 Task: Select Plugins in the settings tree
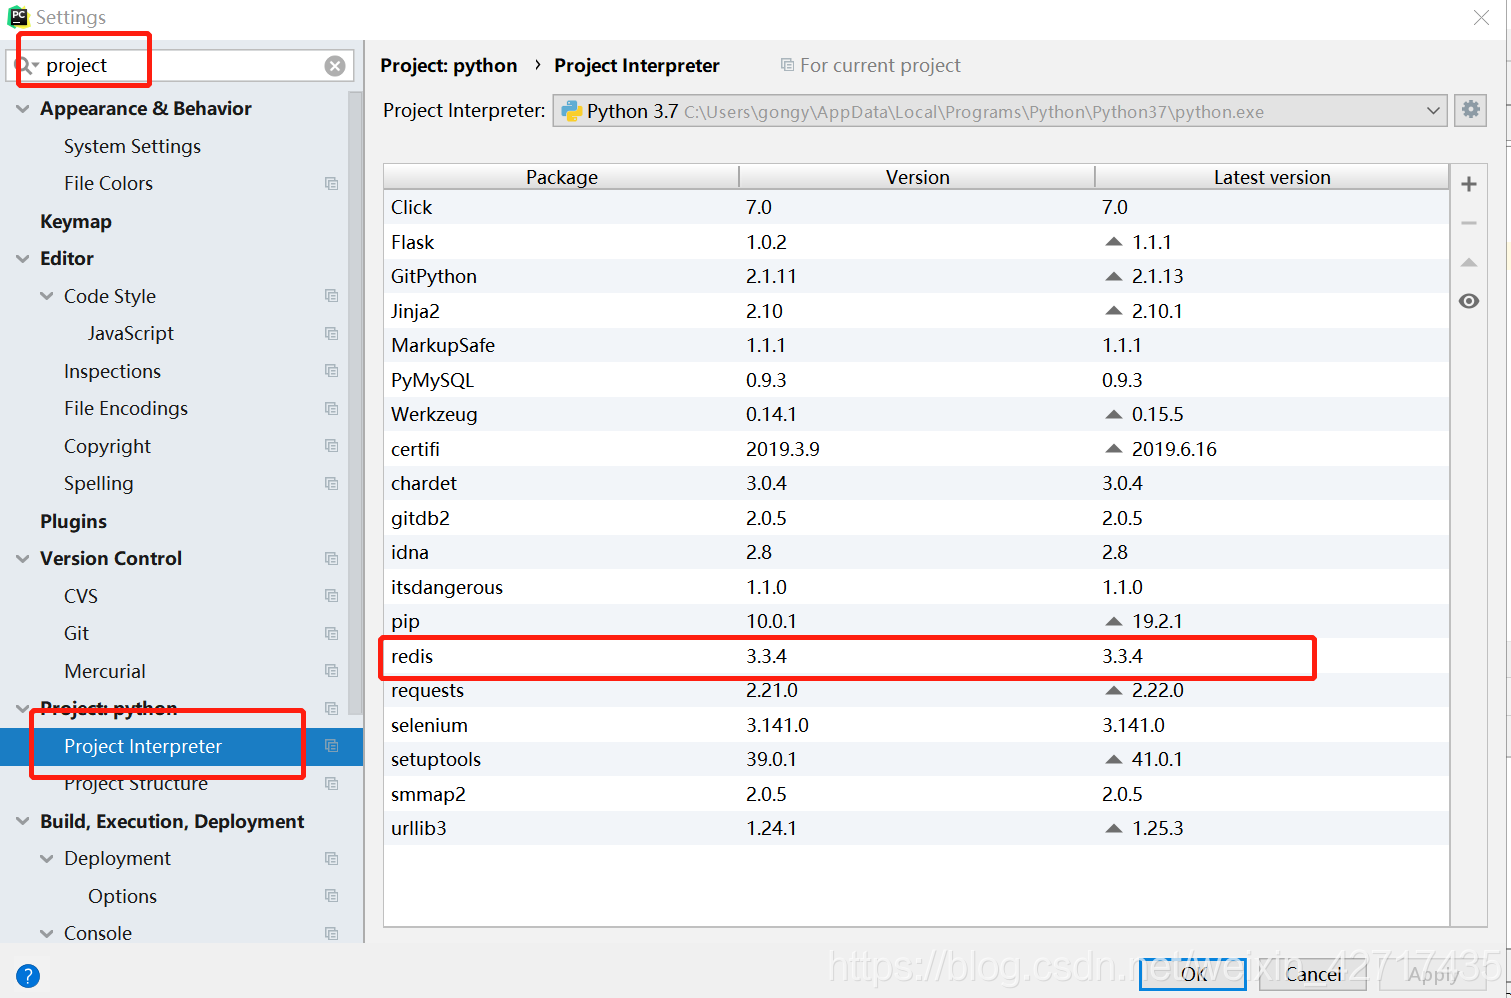pos(73,521)
